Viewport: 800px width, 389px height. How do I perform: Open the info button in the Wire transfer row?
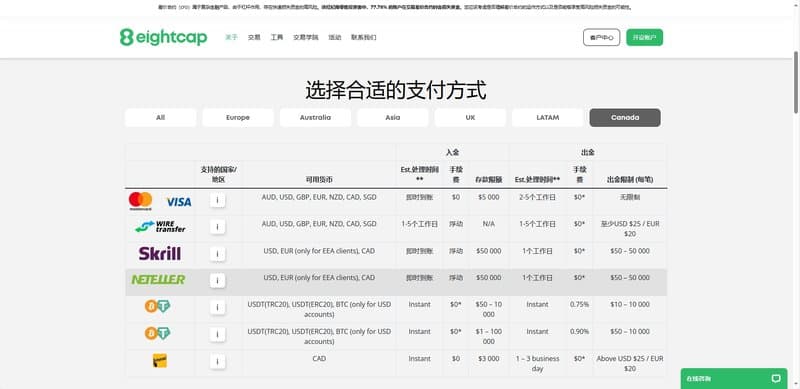point(217,227)
